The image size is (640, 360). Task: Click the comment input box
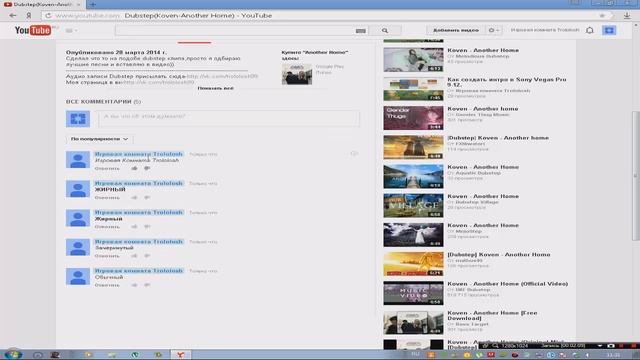[229, 118]
